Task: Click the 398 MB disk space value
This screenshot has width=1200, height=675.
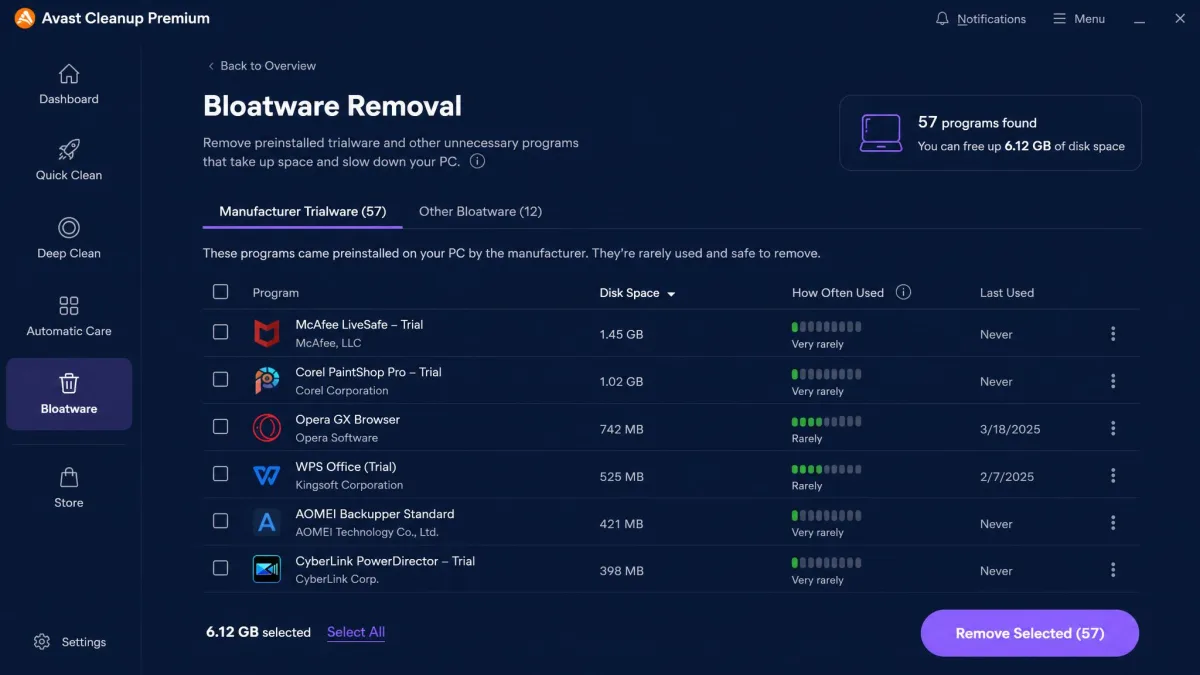Action: pos(622,571)
